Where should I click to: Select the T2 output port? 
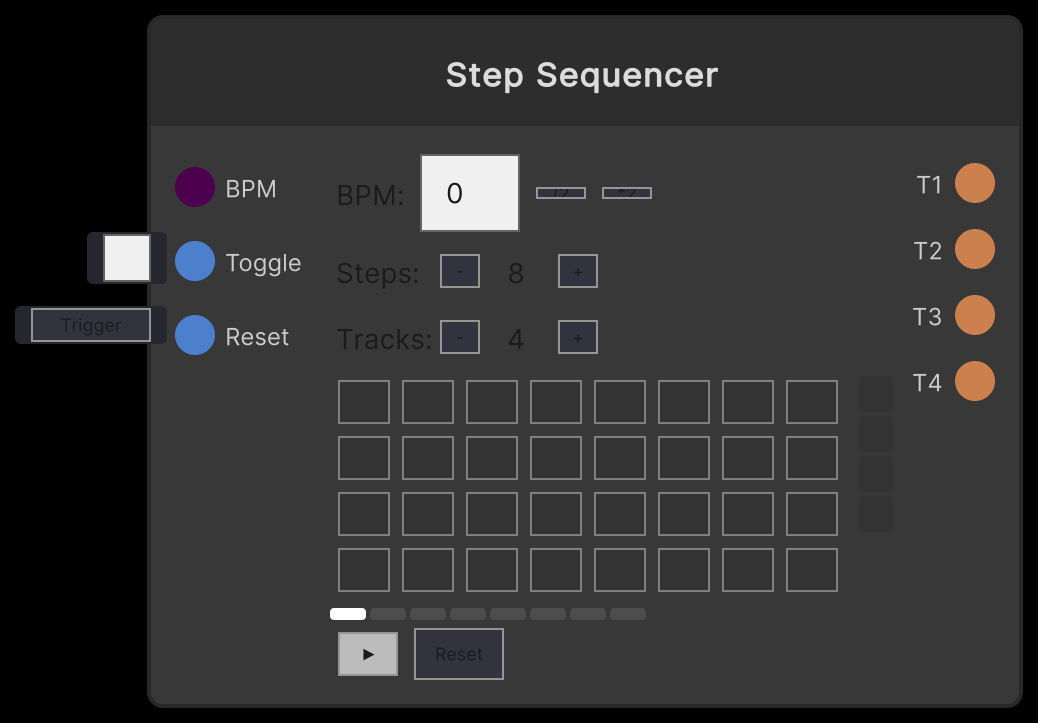click(974, 249)
